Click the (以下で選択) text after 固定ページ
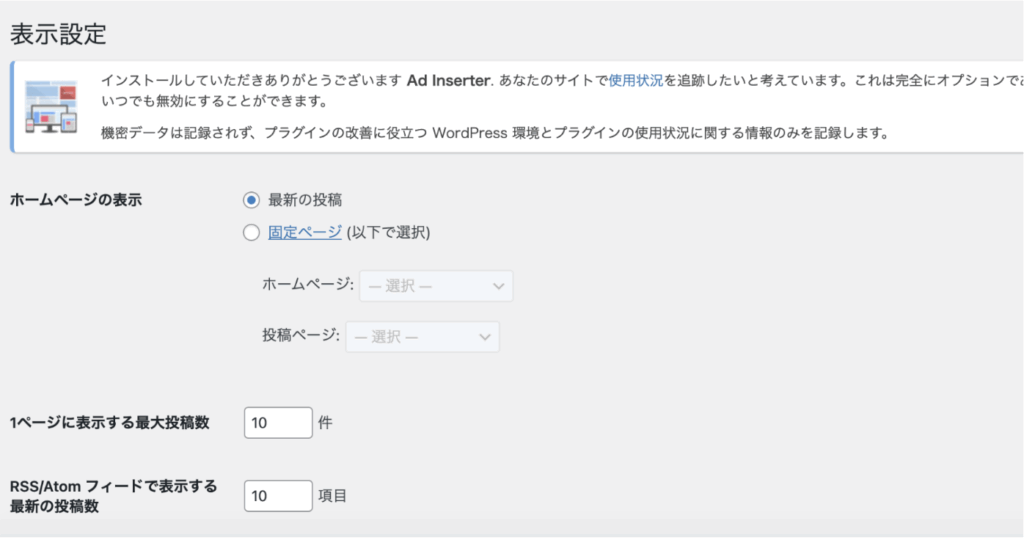 point(388,233)
